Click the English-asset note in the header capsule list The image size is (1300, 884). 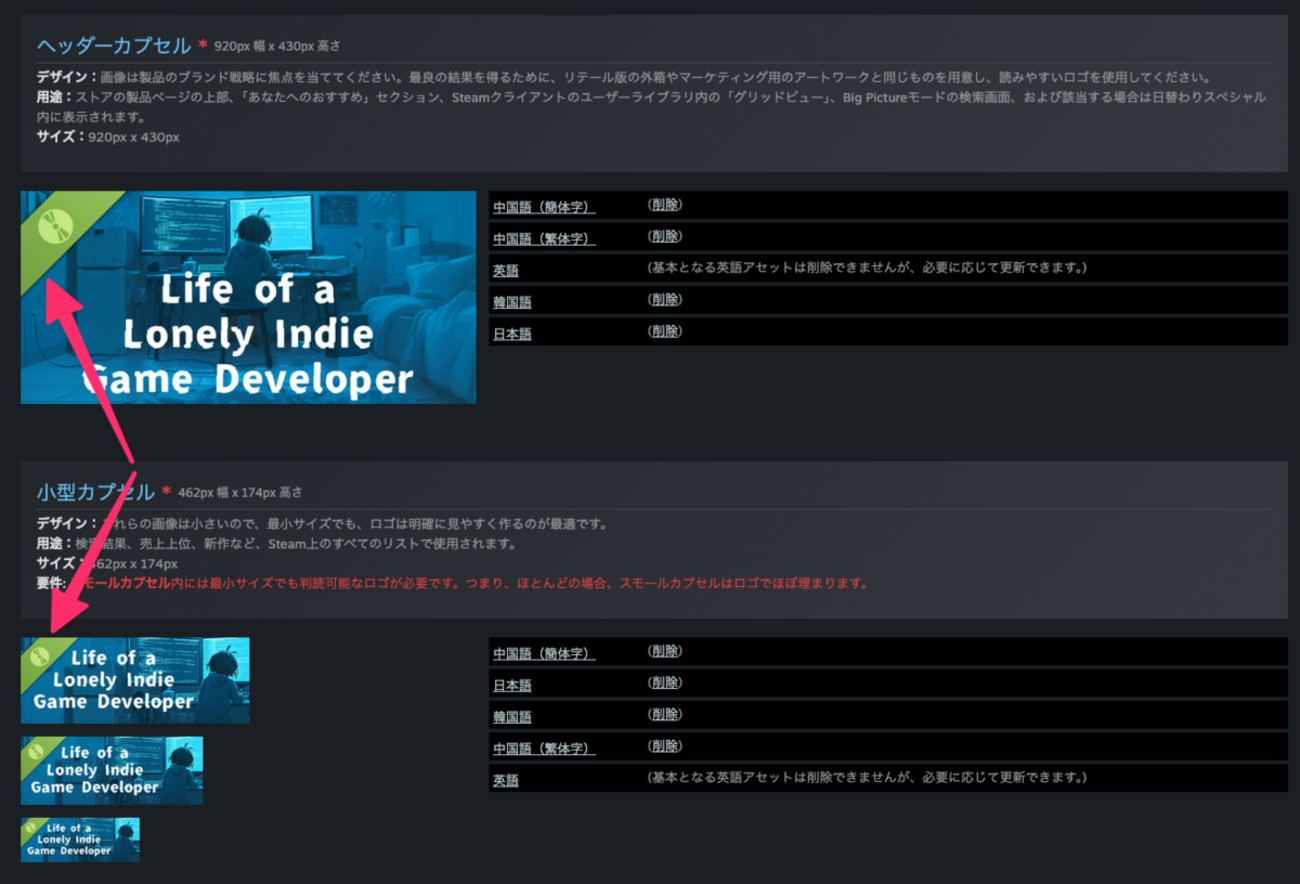point(867,268)
